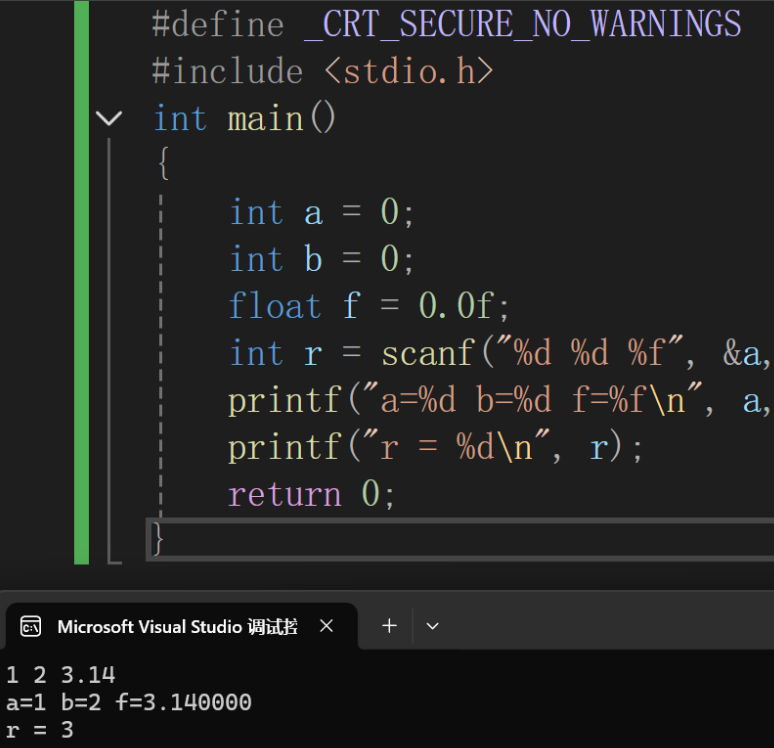
Task: Click the Microsoft Visual Studio debug console tab
Action: tap(181, 626)
